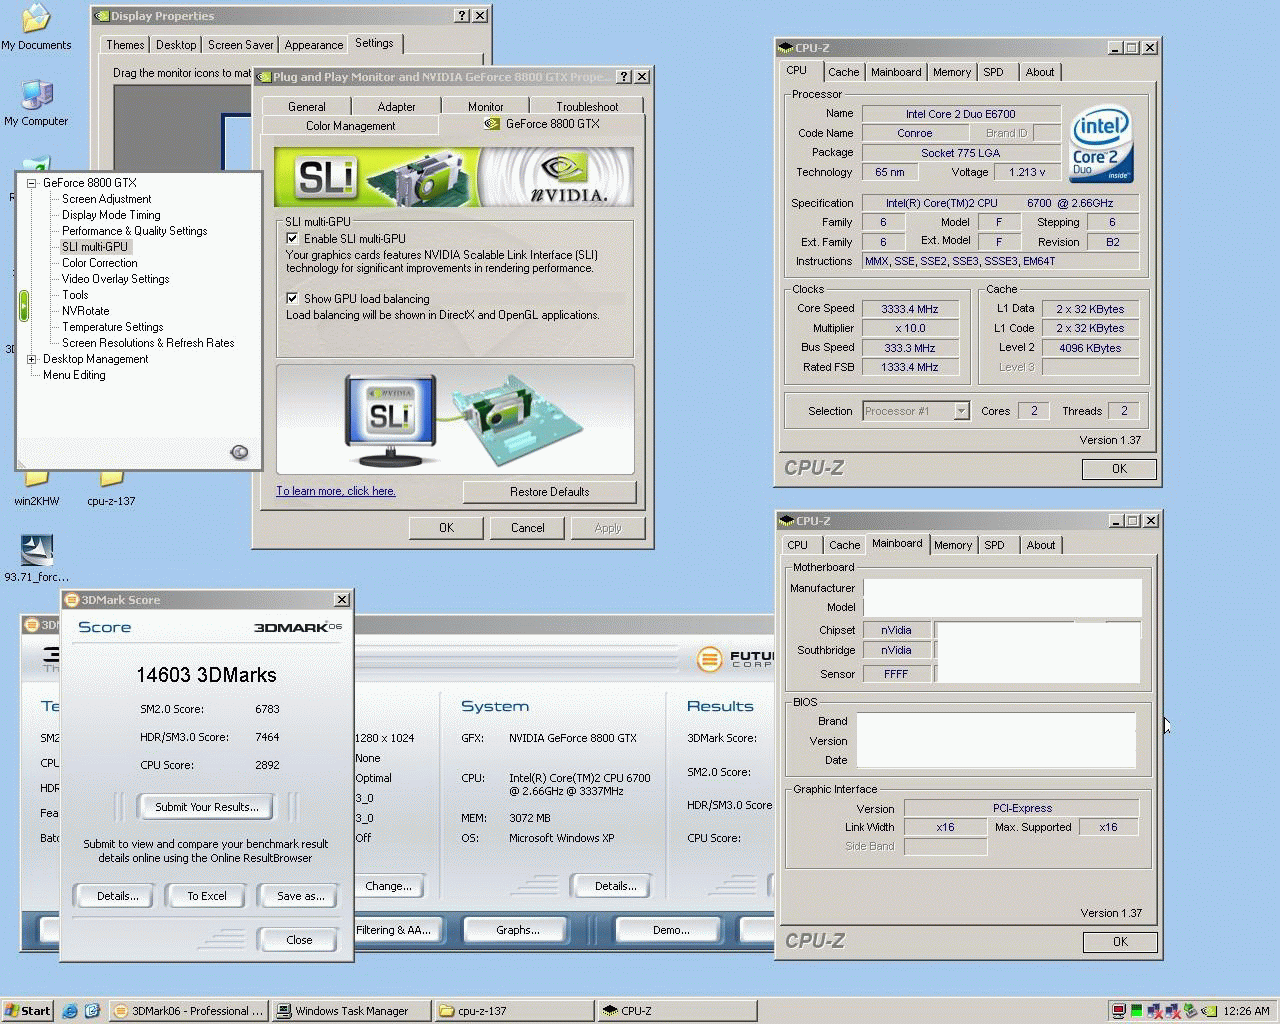Open the Adapter tab in the monitor properties

(396, 107)
